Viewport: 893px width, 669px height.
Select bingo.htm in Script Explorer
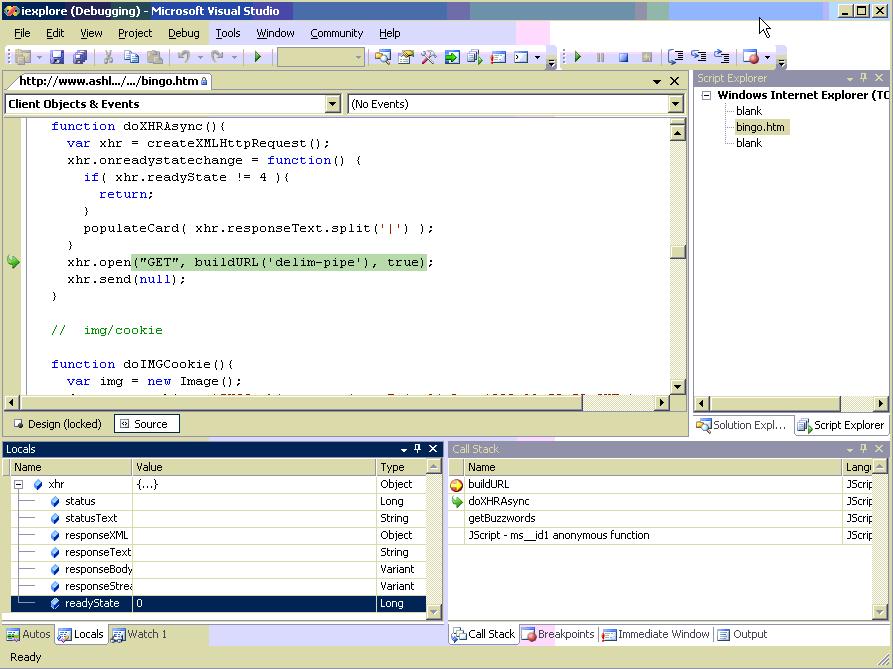[x=760, y=127]
